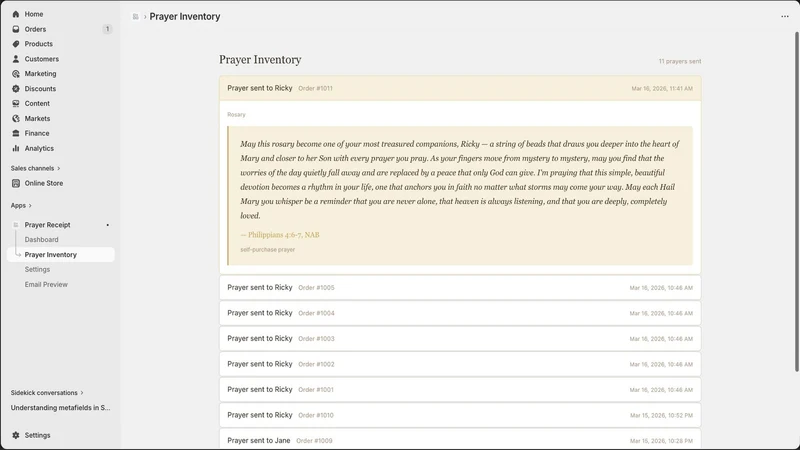Click the Mar 15, 2026, 10:52 PM timestamp
Screen dimensions: 800x450
point(661,415)
